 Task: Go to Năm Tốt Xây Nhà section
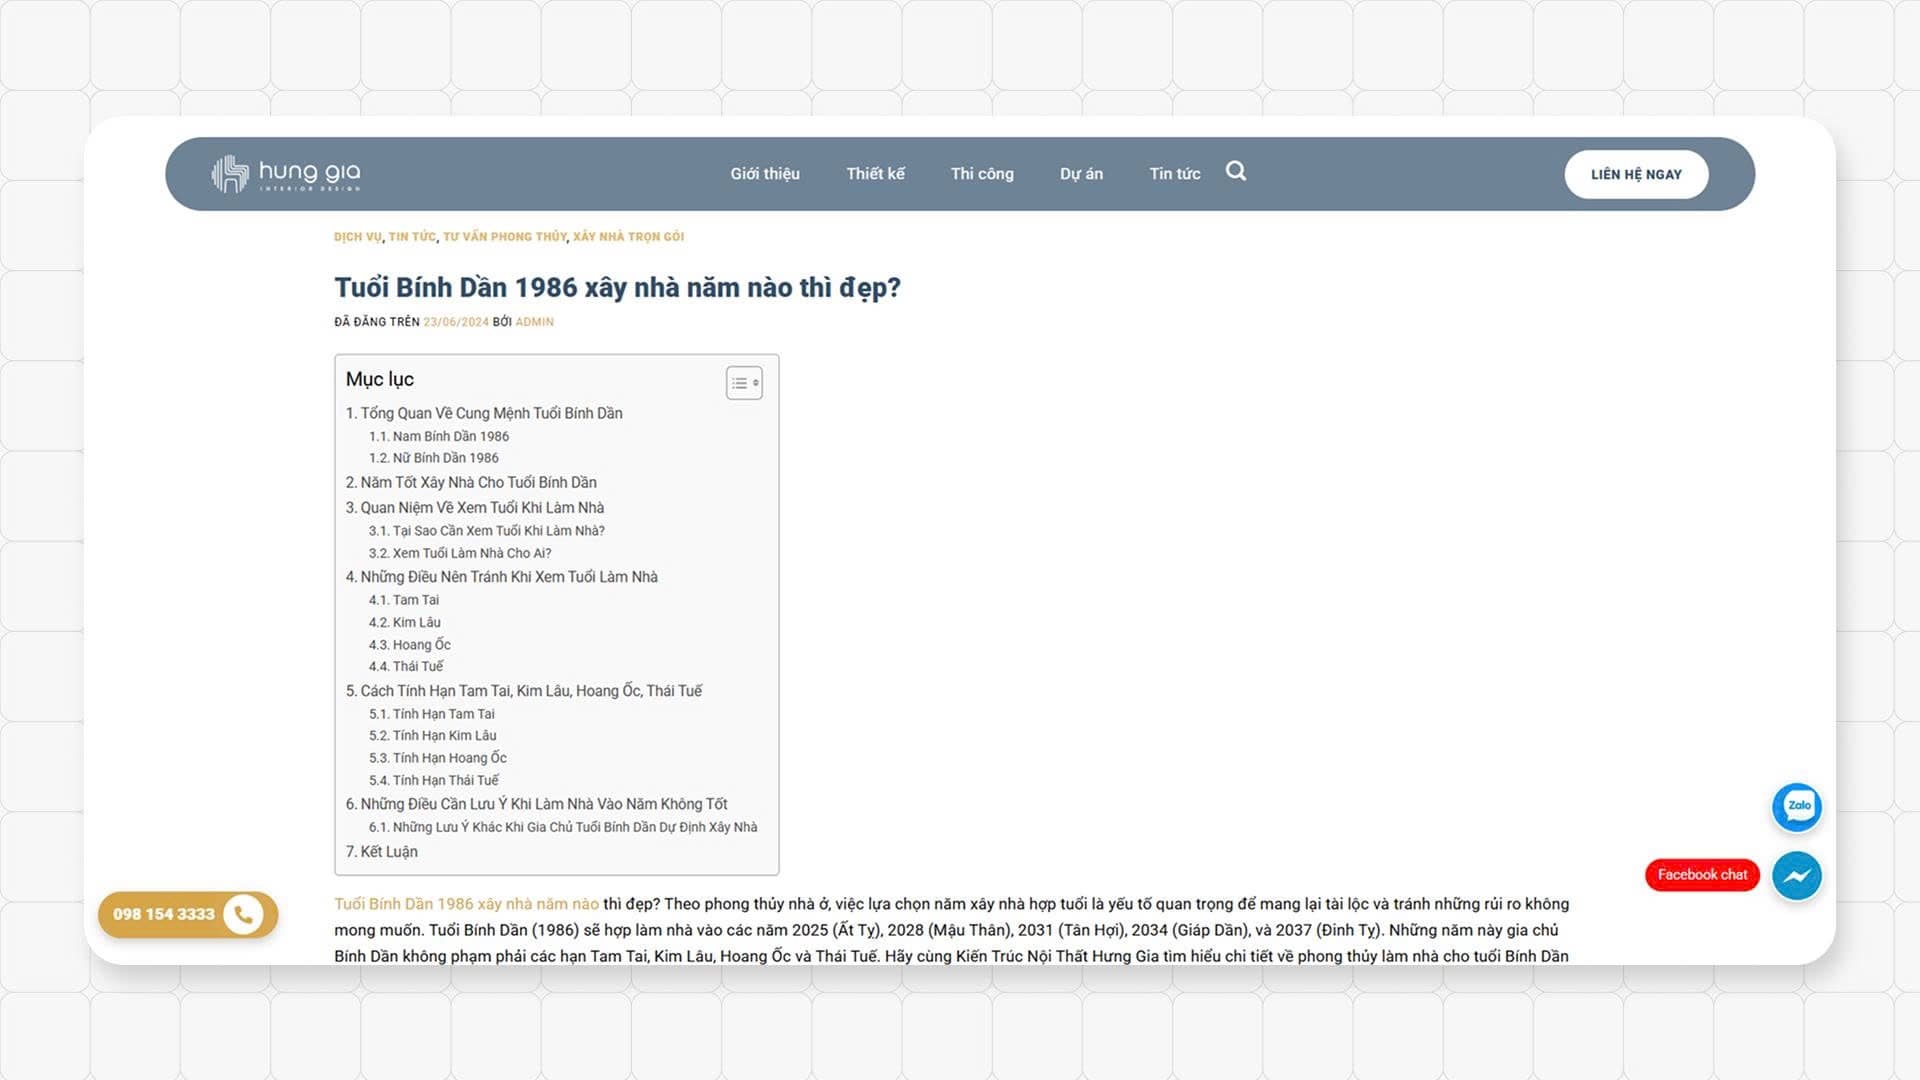click(x=471, y=482)
